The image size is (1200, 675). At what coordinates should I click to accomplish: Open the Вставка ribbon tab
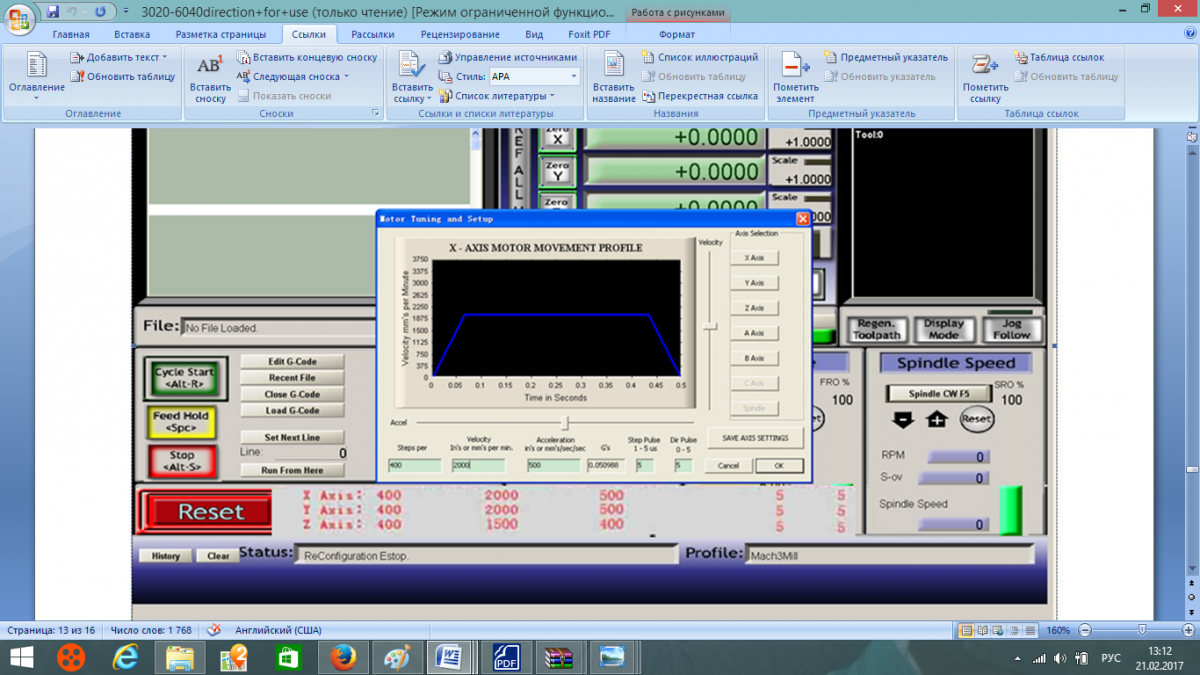click(x=132, y=34)
